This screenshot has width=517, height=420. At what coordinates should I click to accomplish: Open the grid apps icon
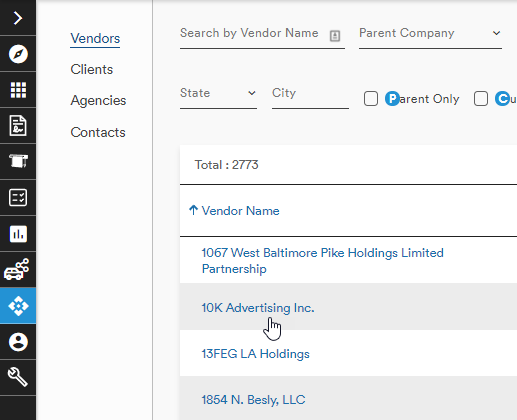pyautogui.click(x=18, y=90)
